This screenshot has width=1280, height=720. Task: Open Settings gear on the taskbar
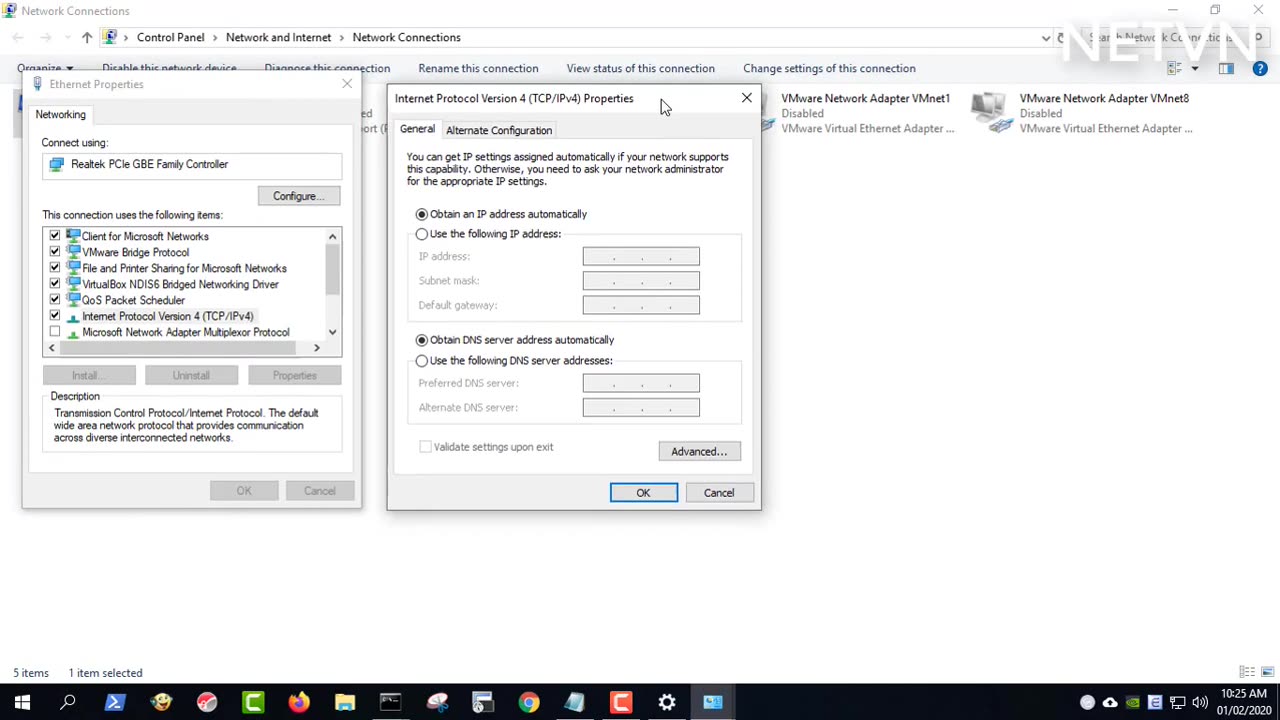(667, 702)
